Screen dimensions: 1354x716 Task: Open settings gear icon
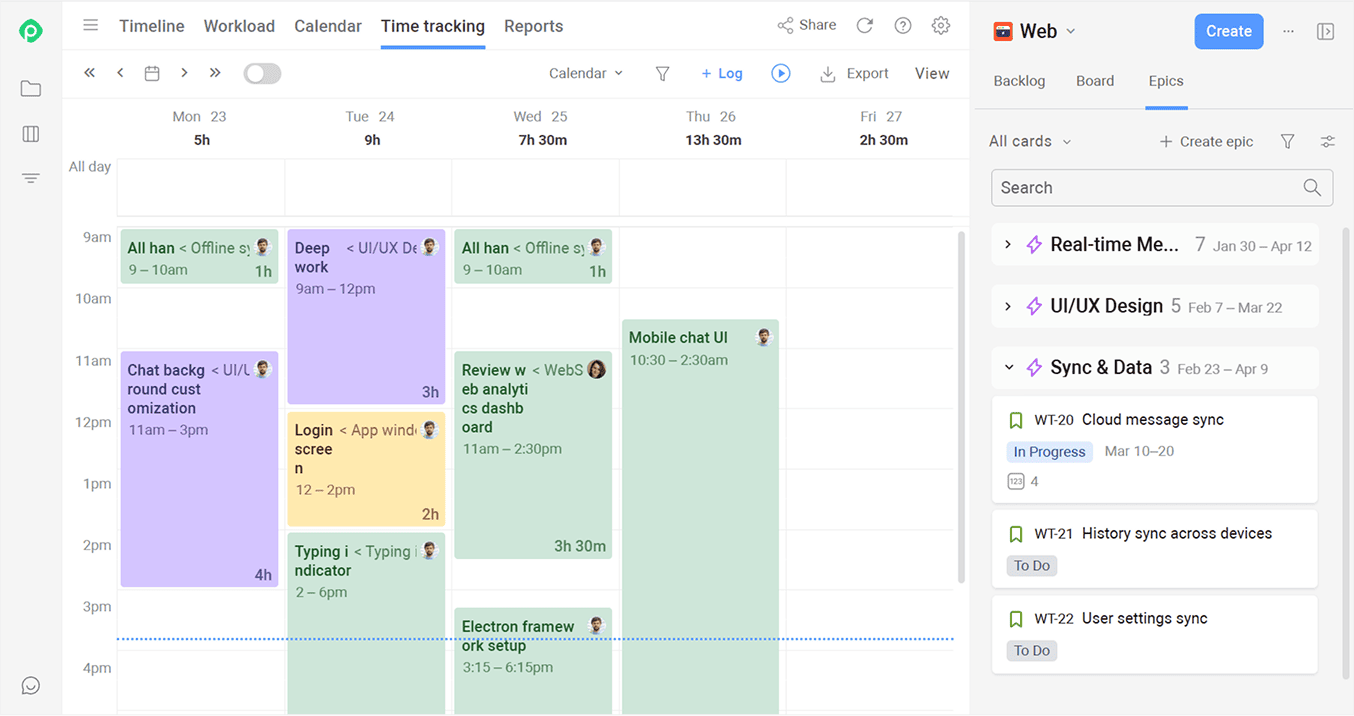(x=941, y=26)
